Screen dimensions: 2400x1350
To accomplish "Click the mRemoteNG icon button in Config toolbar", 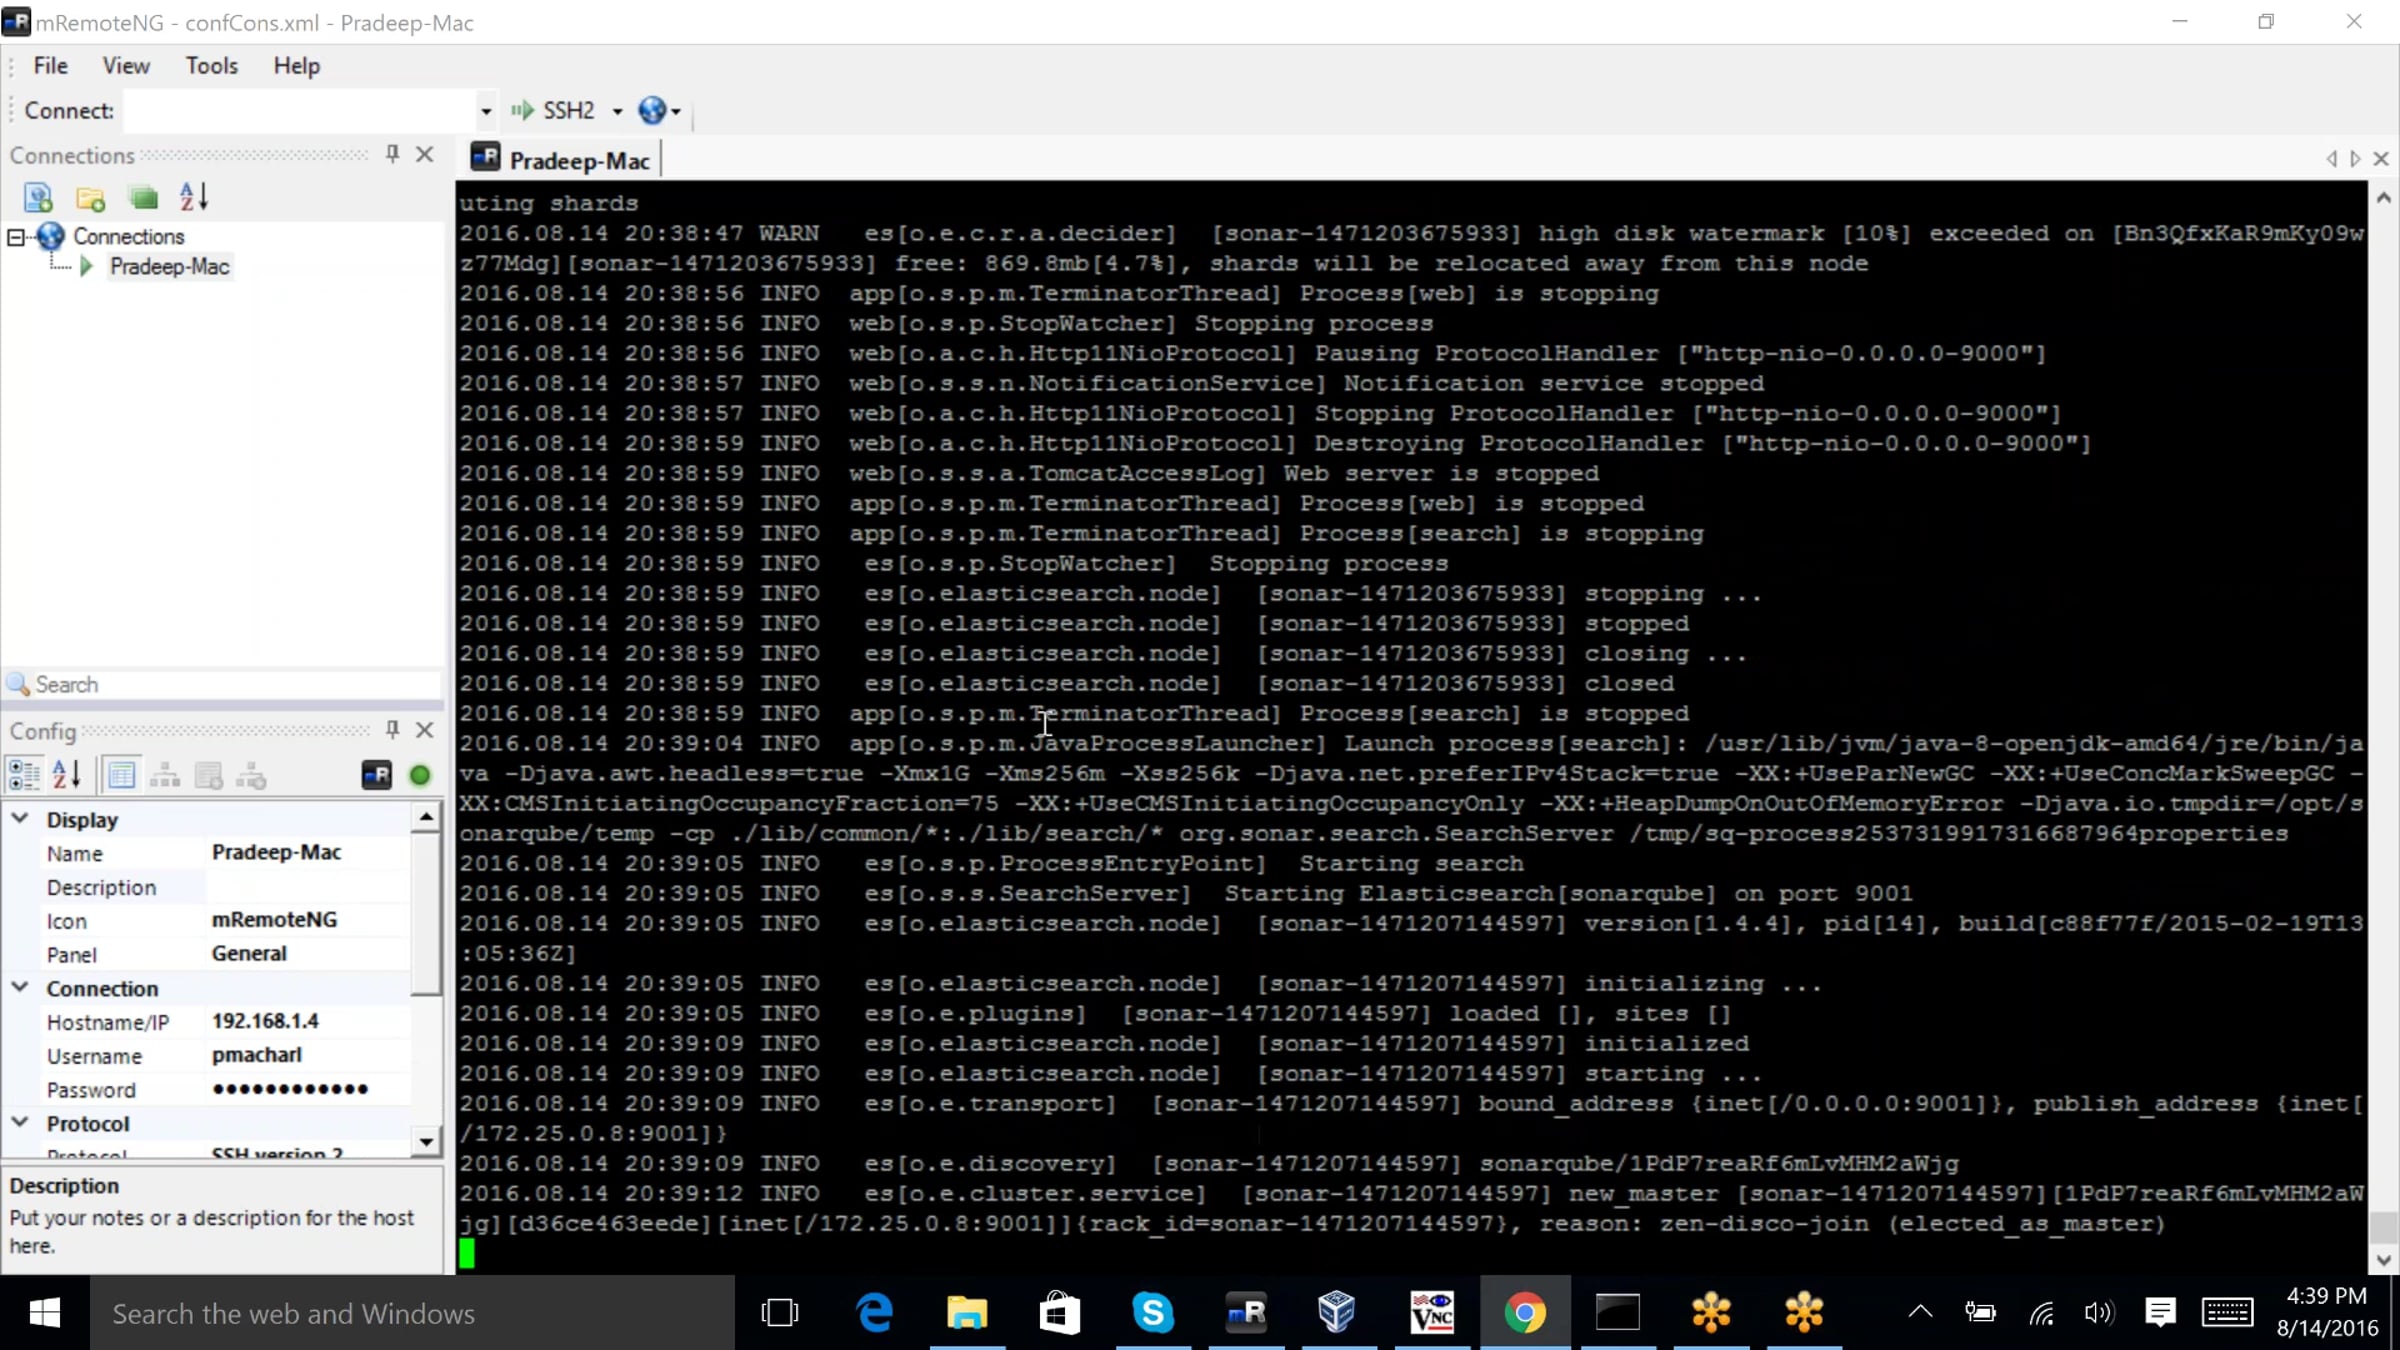I will click(376, 775).
